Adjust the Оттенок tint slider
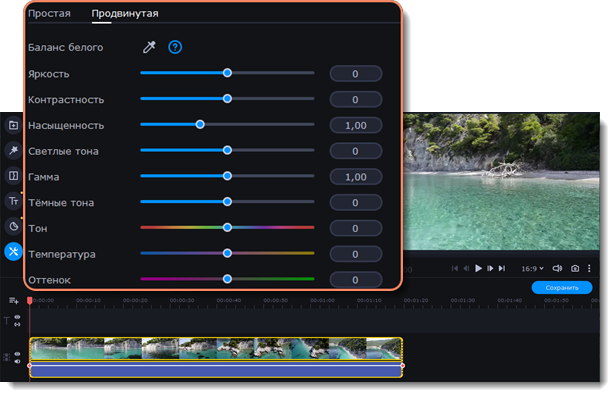 click(227, 279)
